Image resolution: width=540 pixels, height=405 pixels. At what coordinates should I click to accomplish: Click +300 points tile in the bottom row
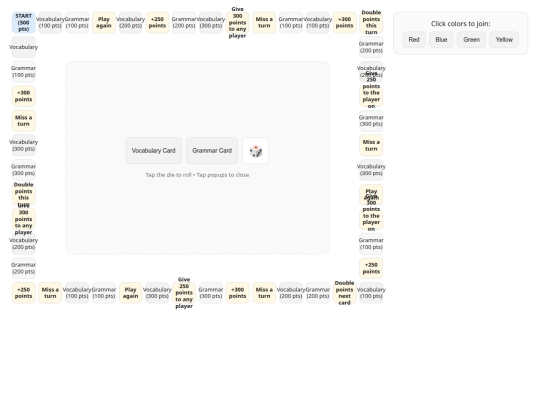237,293
